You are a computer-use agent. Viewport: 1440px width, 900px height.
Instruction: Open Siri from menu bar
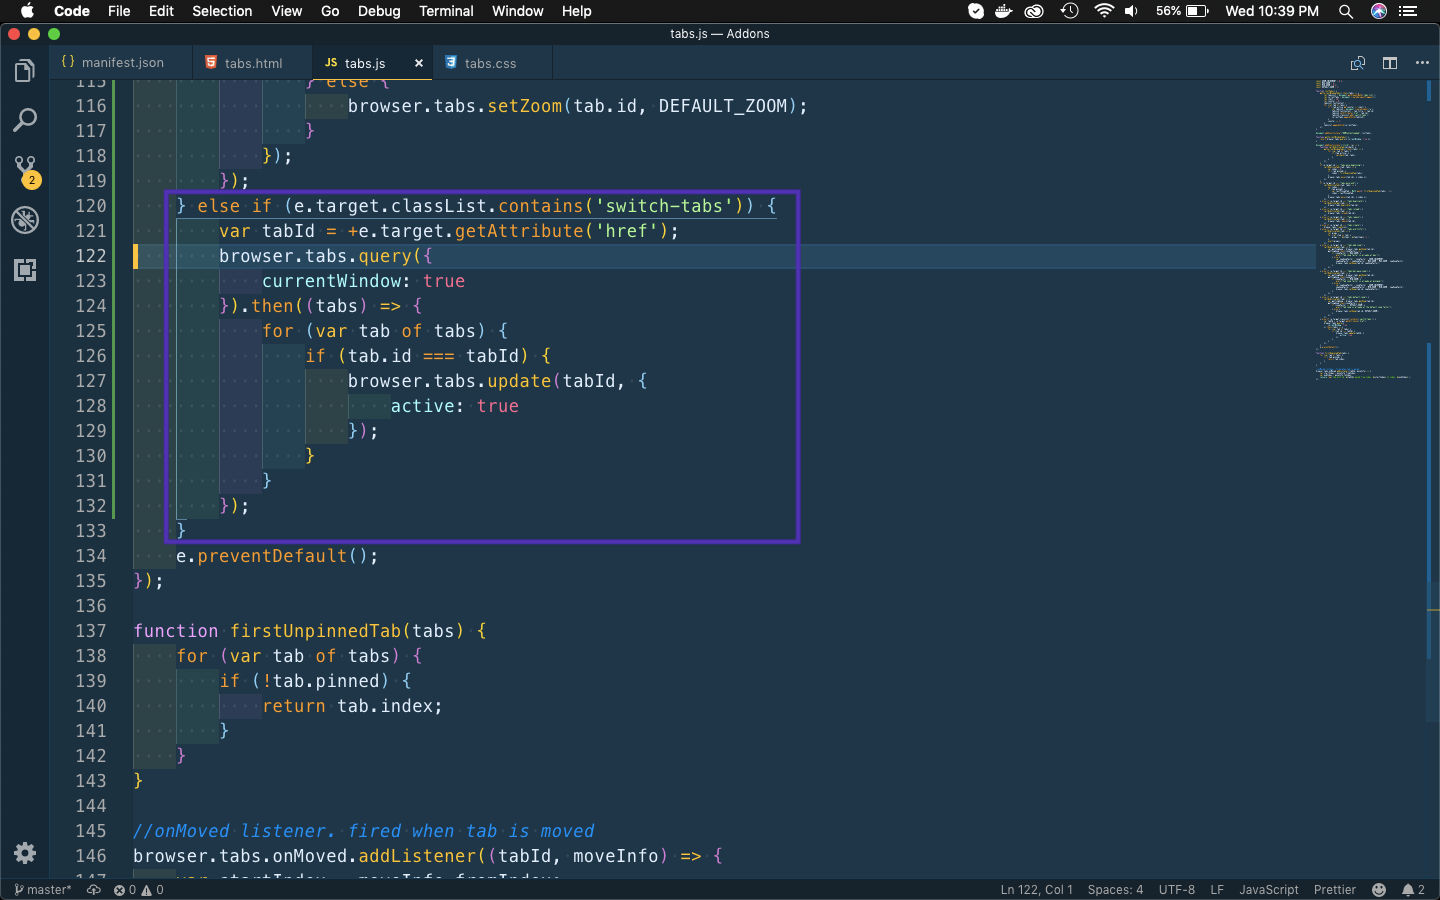1379,11
